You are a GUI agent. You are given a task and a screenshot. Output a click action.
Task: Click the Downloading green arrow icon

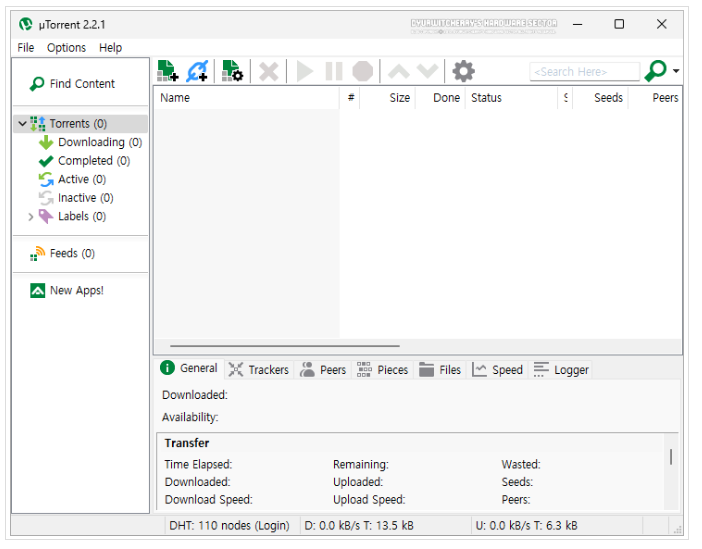click(46, 142)
